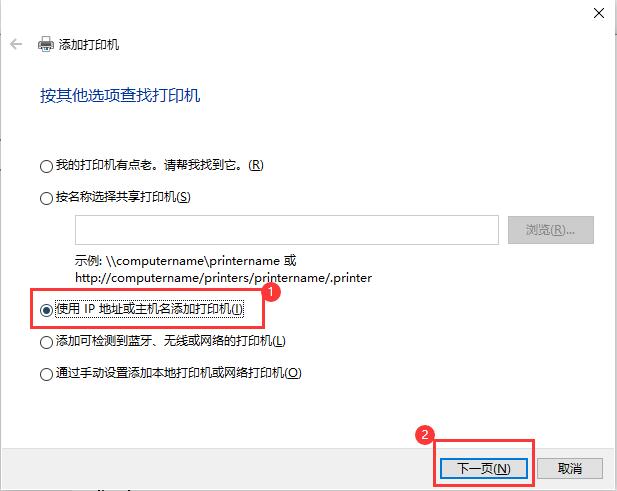Viewport: 617px width, 491px height.
Task: Choose 按名称选择共享打印机 radio button
Action: 46,198
